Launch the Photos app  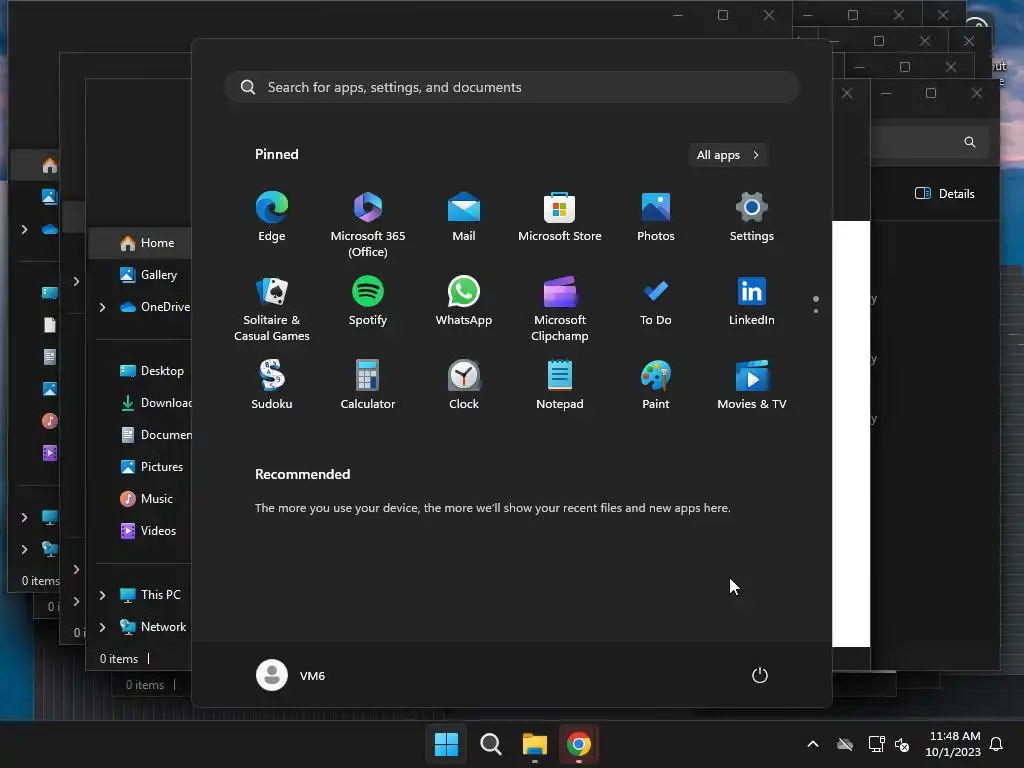tap(656, 217)
